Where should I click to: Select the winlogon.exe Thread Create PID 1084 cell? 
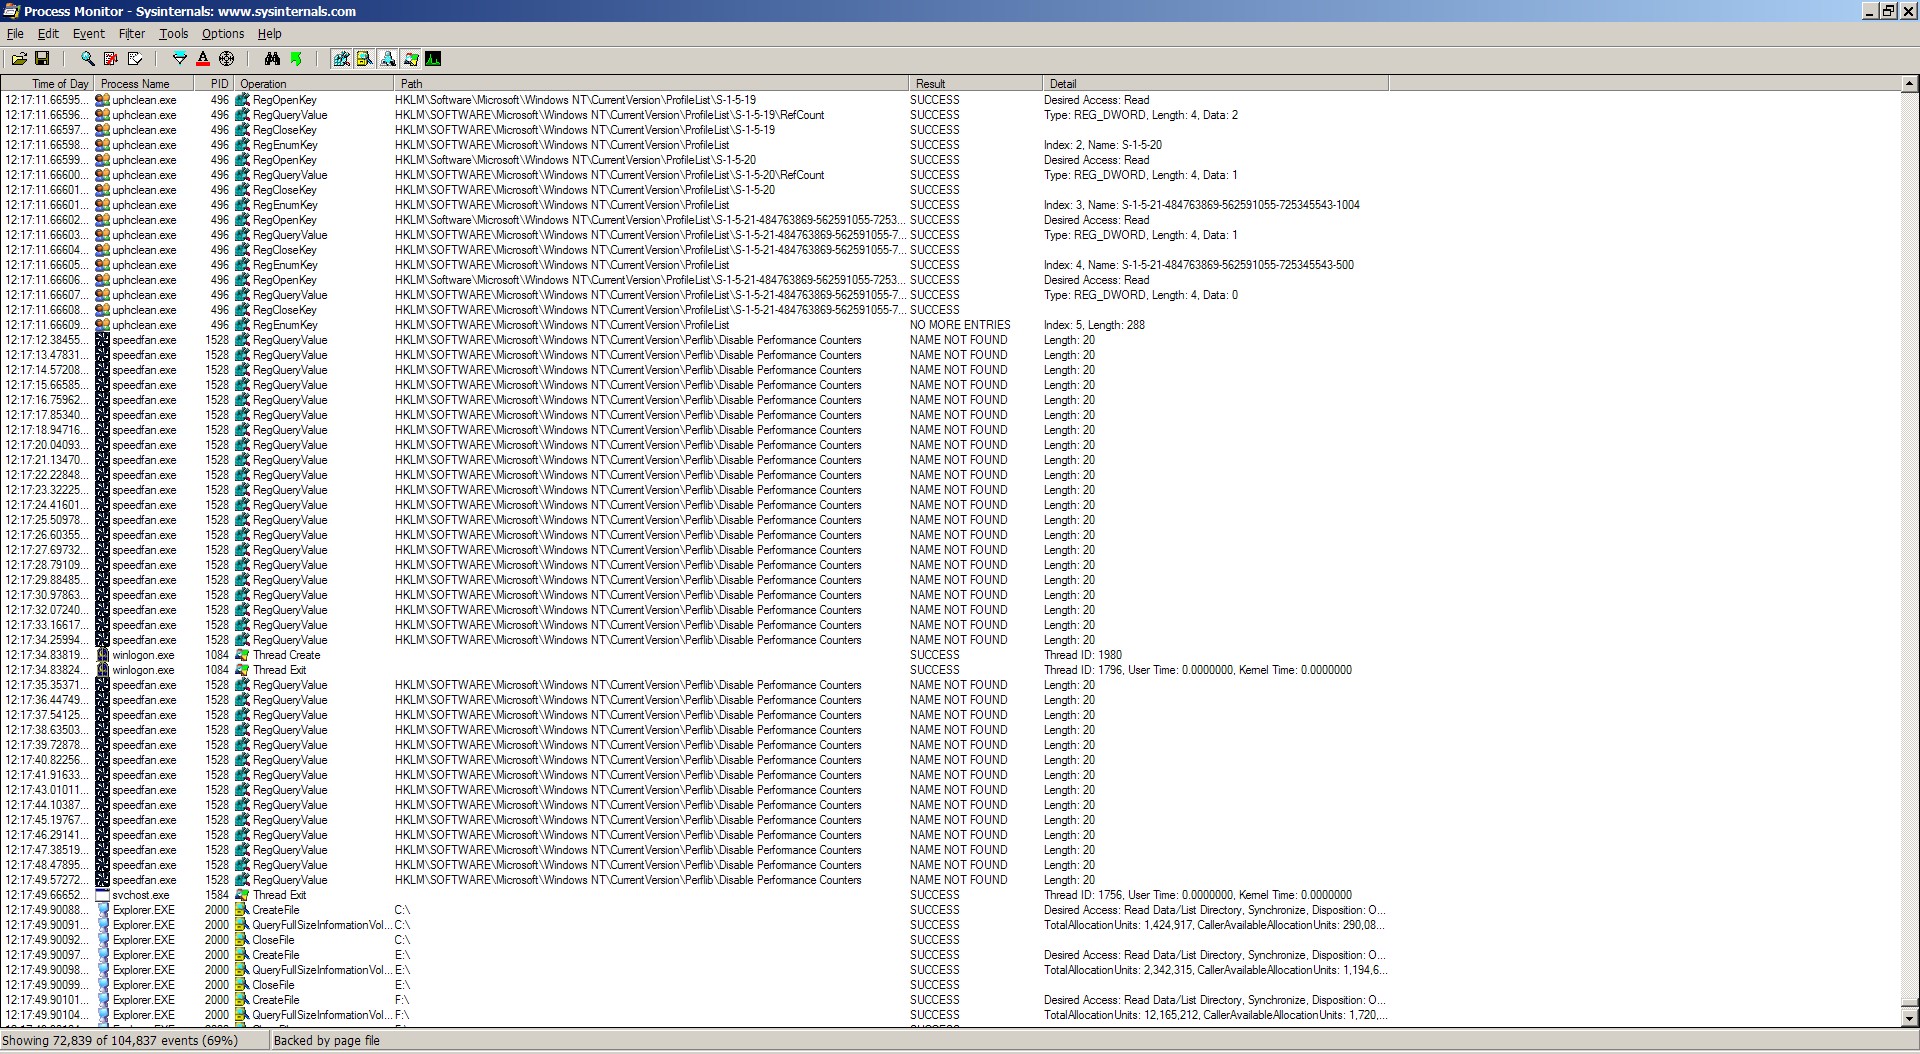[x=217, y=655]
